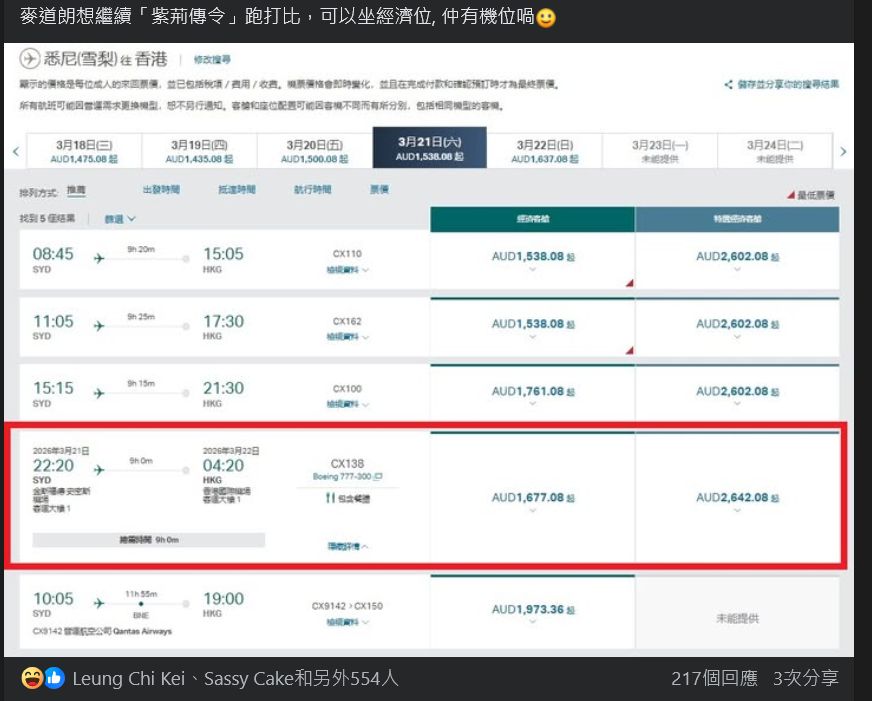Click the next dates right arrow
872x701 pixels.
click(x=843, y=151)
